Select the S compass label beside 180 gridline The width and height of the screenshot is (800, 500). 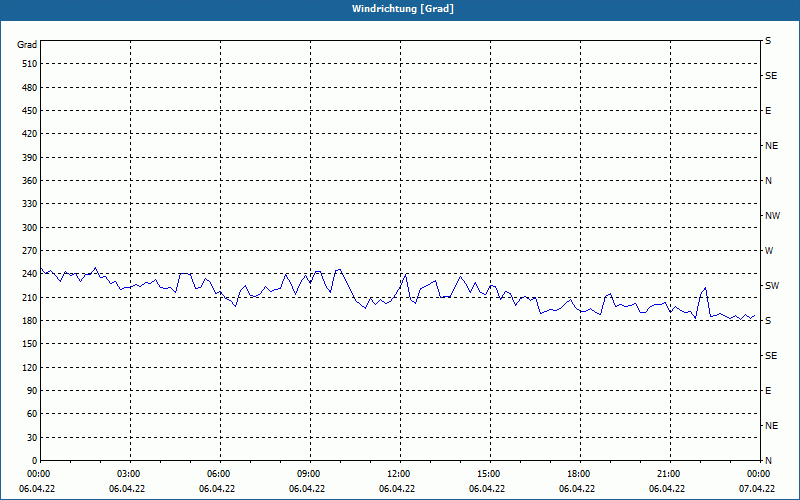pos(768,321)
